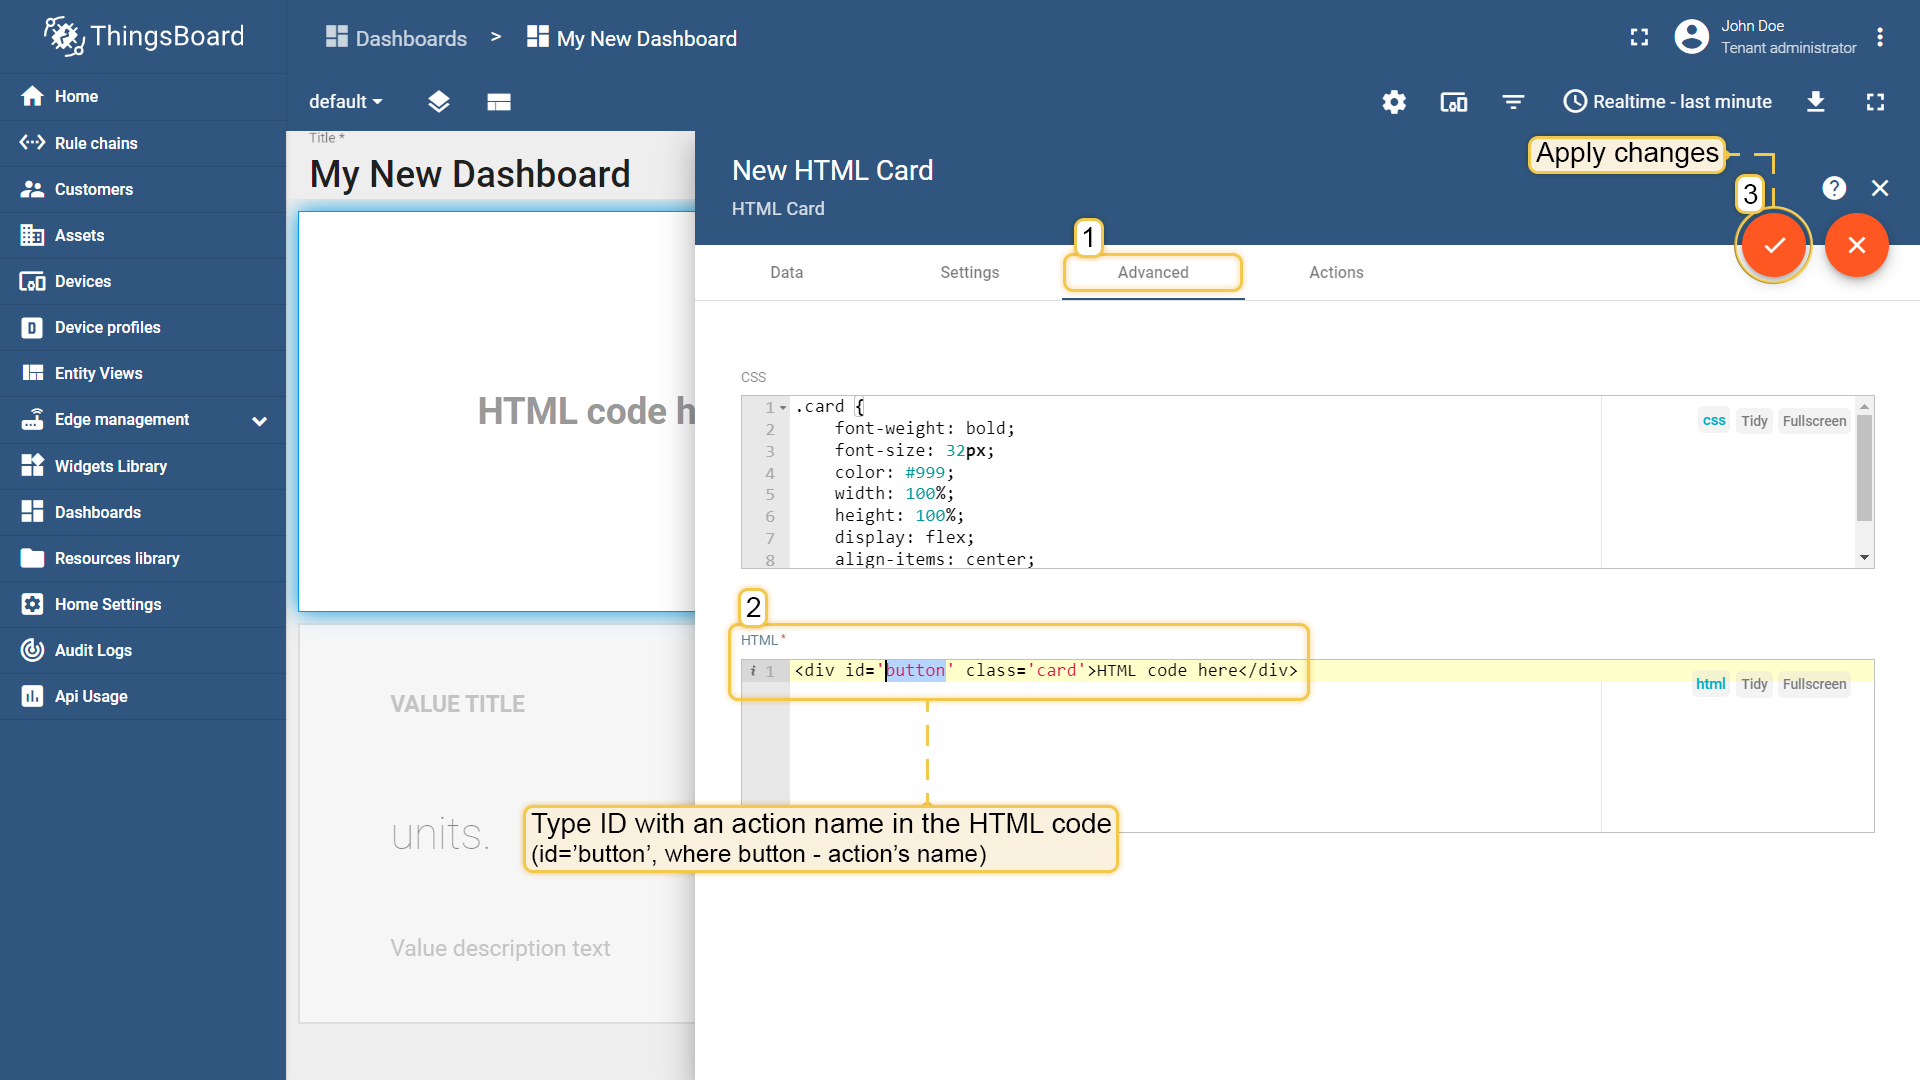Viewport: 1920px width, 1080px height.
Task: Open the John Doe user avatar
Action: pyautogui.click(x=1691, y=37)
